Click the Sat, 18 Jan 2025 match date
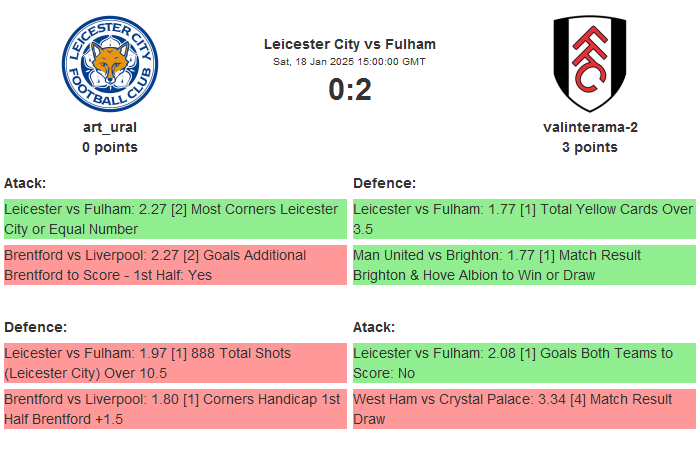The width and height of the screenshot is (700, 460). pyautogui.click(x=350, y=61)
